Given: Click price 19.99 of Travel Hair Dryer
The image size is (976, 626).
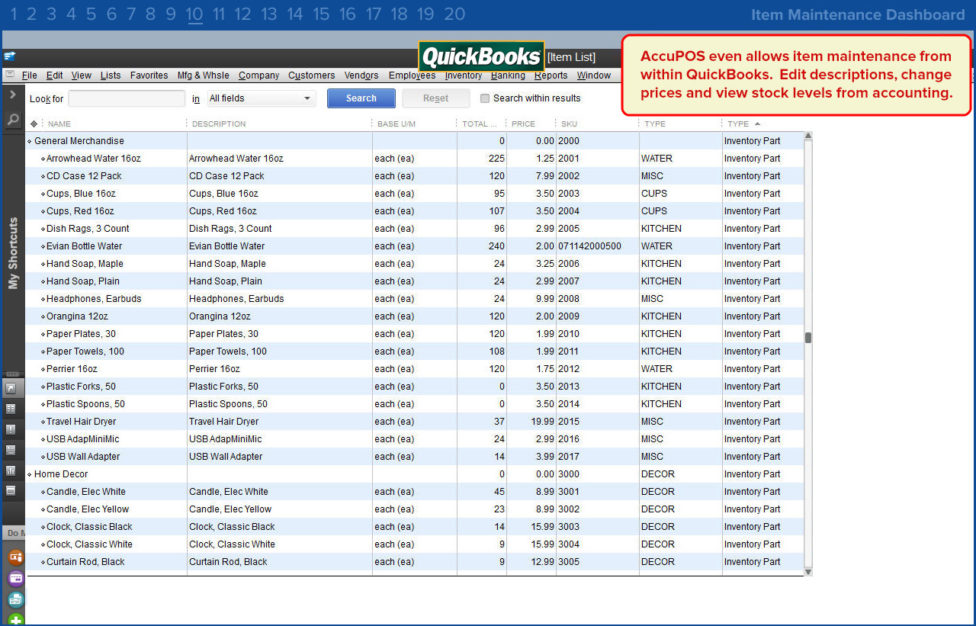Looking at the screenshot, I should pos(542,422).
